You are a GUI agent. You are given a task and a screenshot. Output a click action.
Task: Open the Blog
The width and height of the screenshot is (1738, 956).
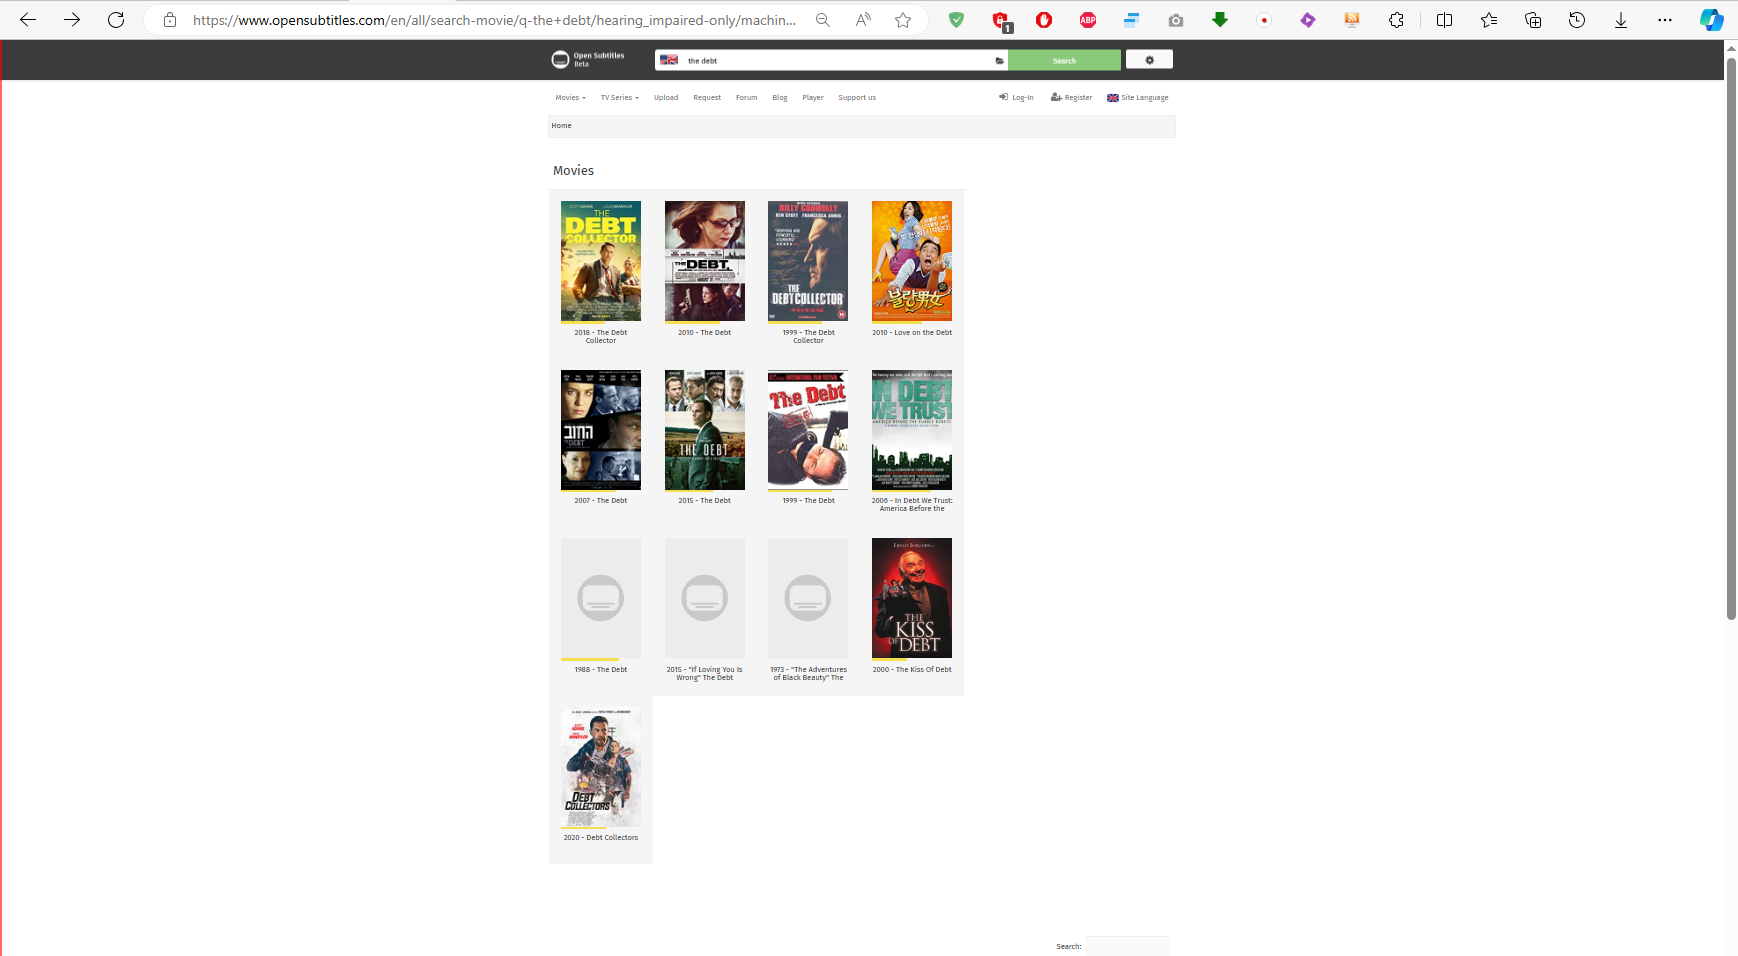point(780,98)
